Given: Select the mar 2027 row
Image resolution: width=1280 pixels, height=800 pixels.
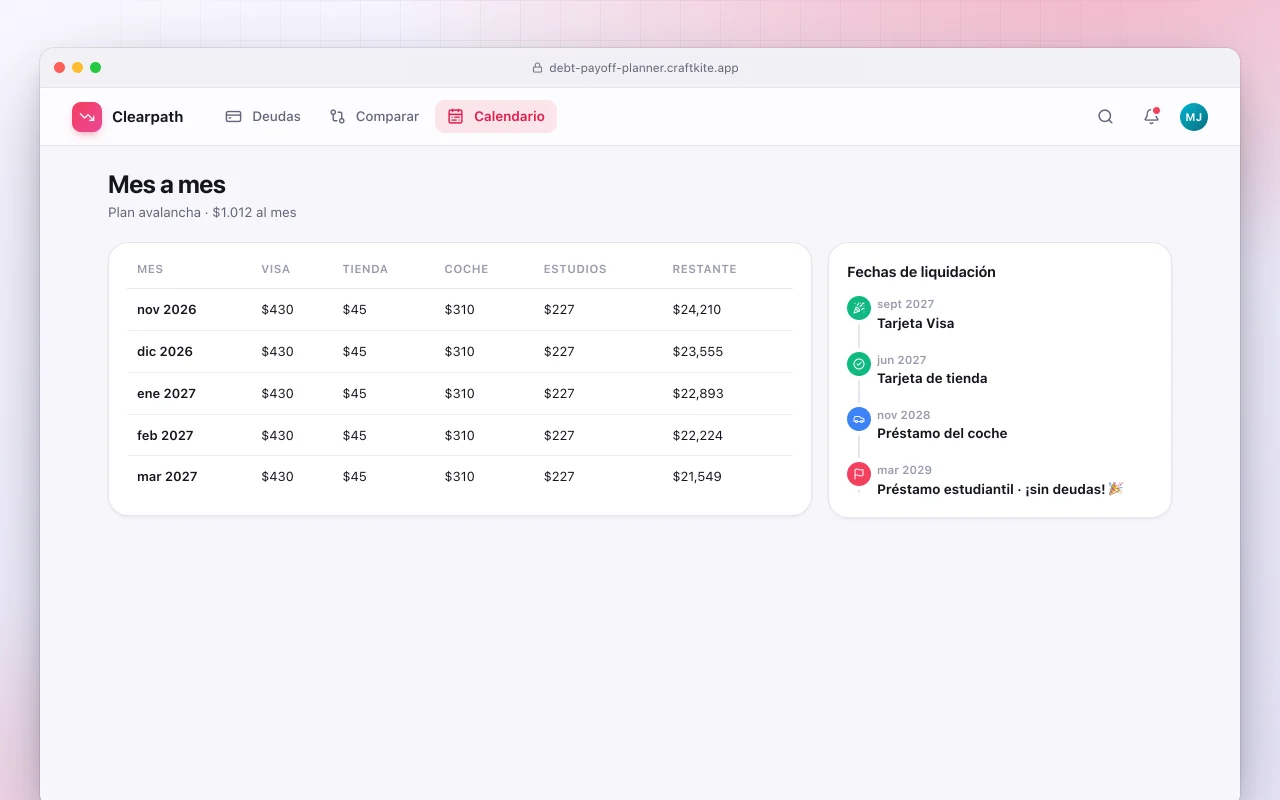Looking at the screenshot, I should [460, 477].
